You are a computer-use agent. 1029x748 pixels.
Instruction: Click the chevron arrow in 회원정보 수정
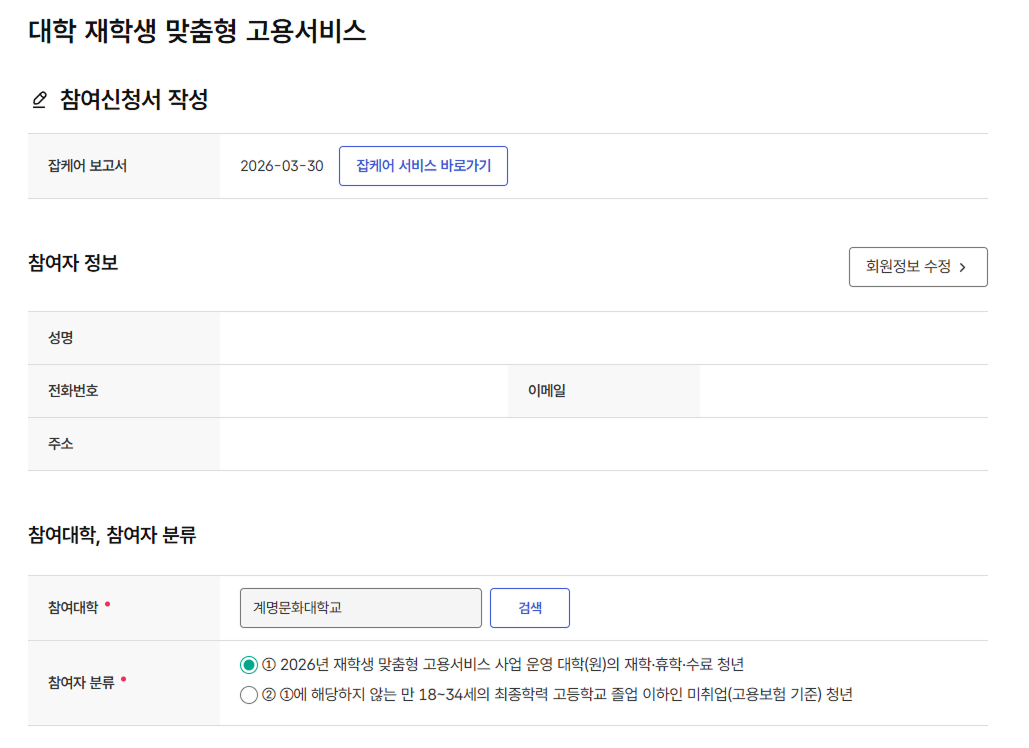click(963, 268)
